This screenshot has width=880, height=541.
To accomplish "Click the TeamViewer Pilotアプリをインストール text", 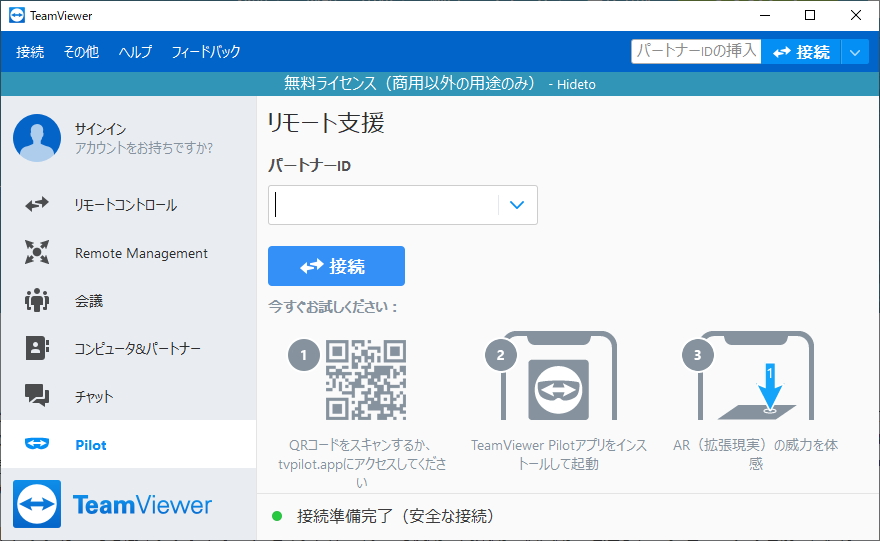I will point(558,455).
